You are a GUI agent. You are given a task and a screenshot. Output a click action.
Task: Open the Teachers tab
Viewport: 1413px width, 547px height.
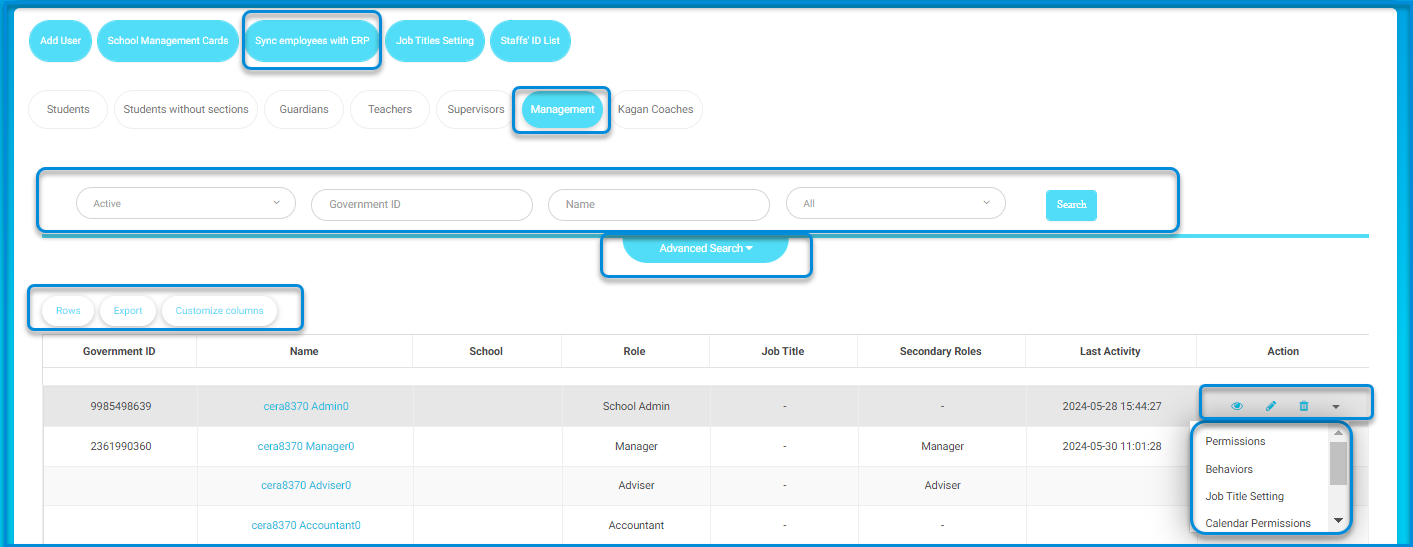pos(390,109)
